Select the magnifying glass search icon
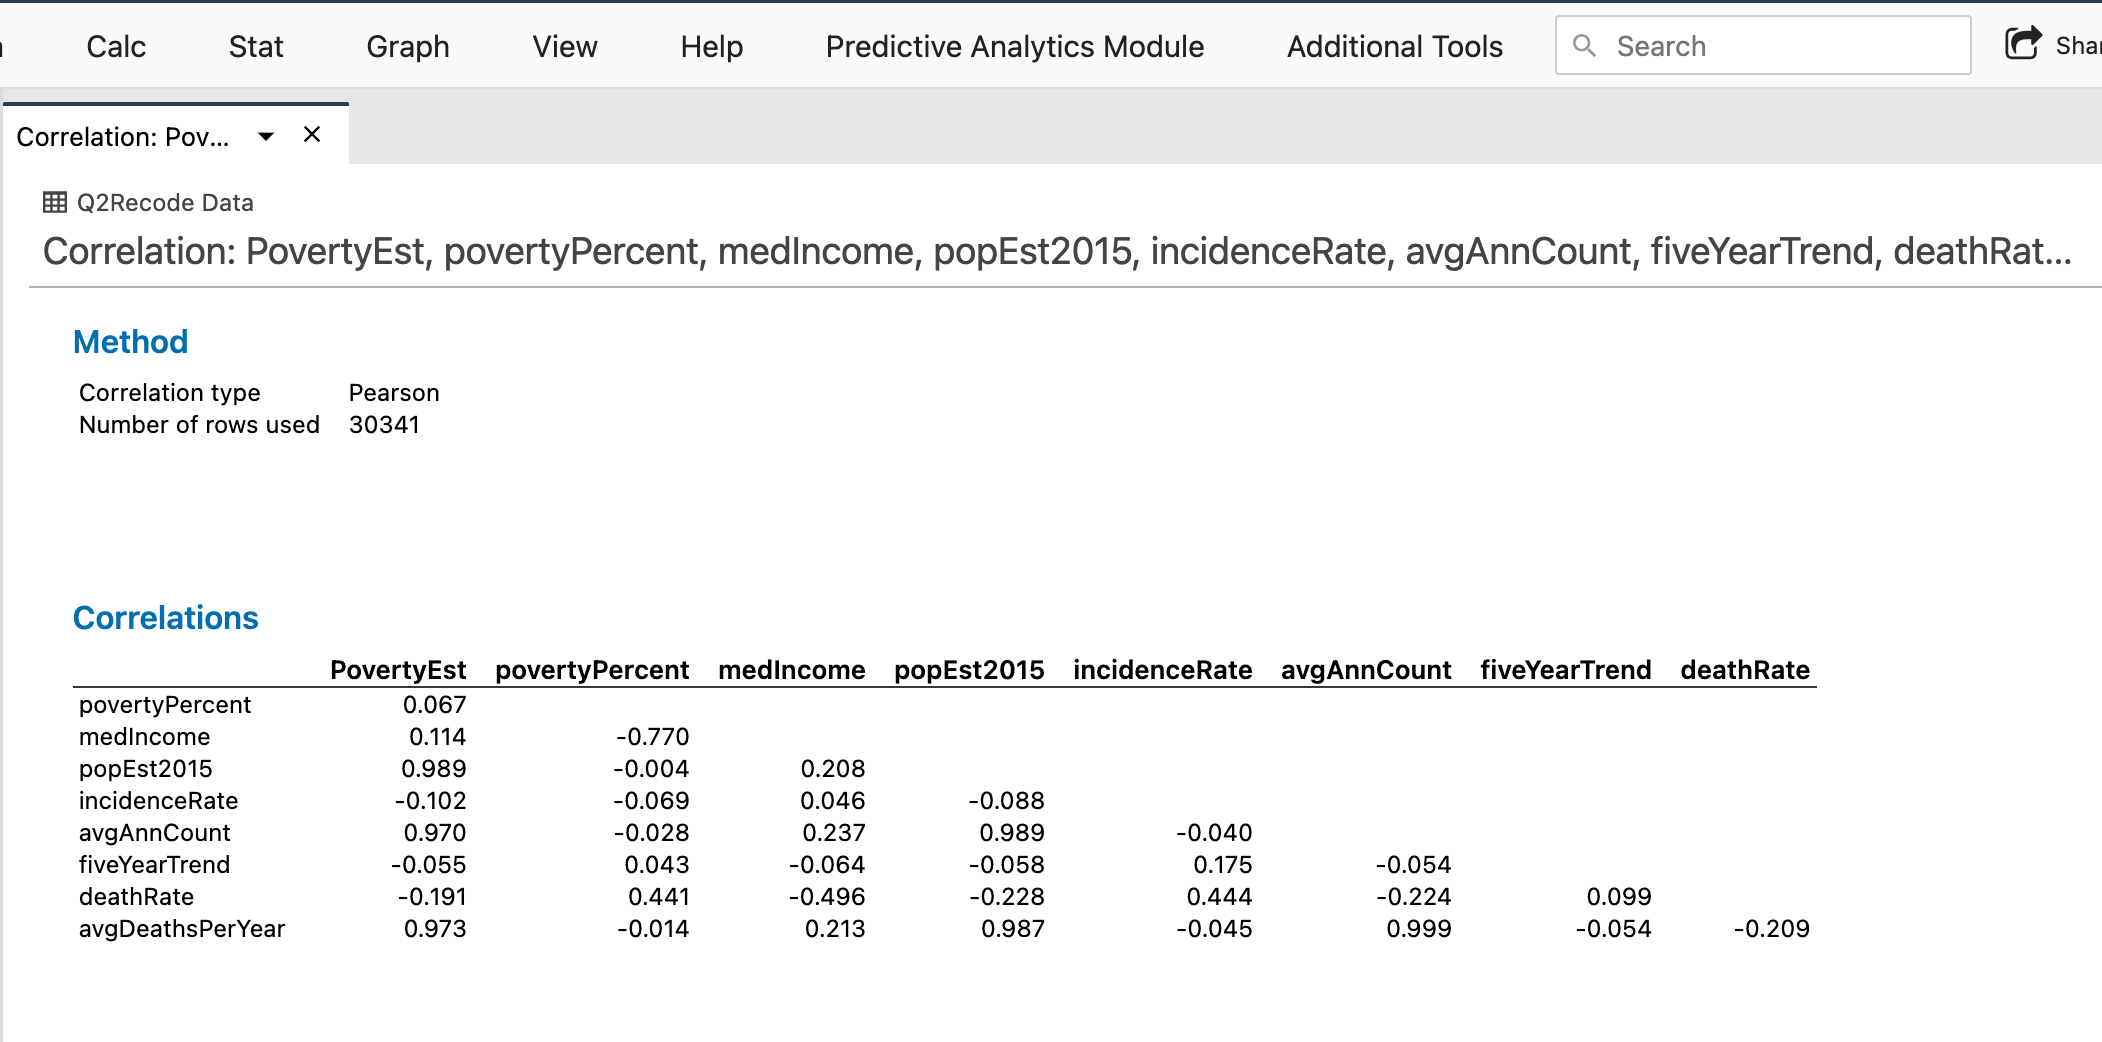The height and width of the screenshot is (1042, 2102). (x=1585, y=45)
